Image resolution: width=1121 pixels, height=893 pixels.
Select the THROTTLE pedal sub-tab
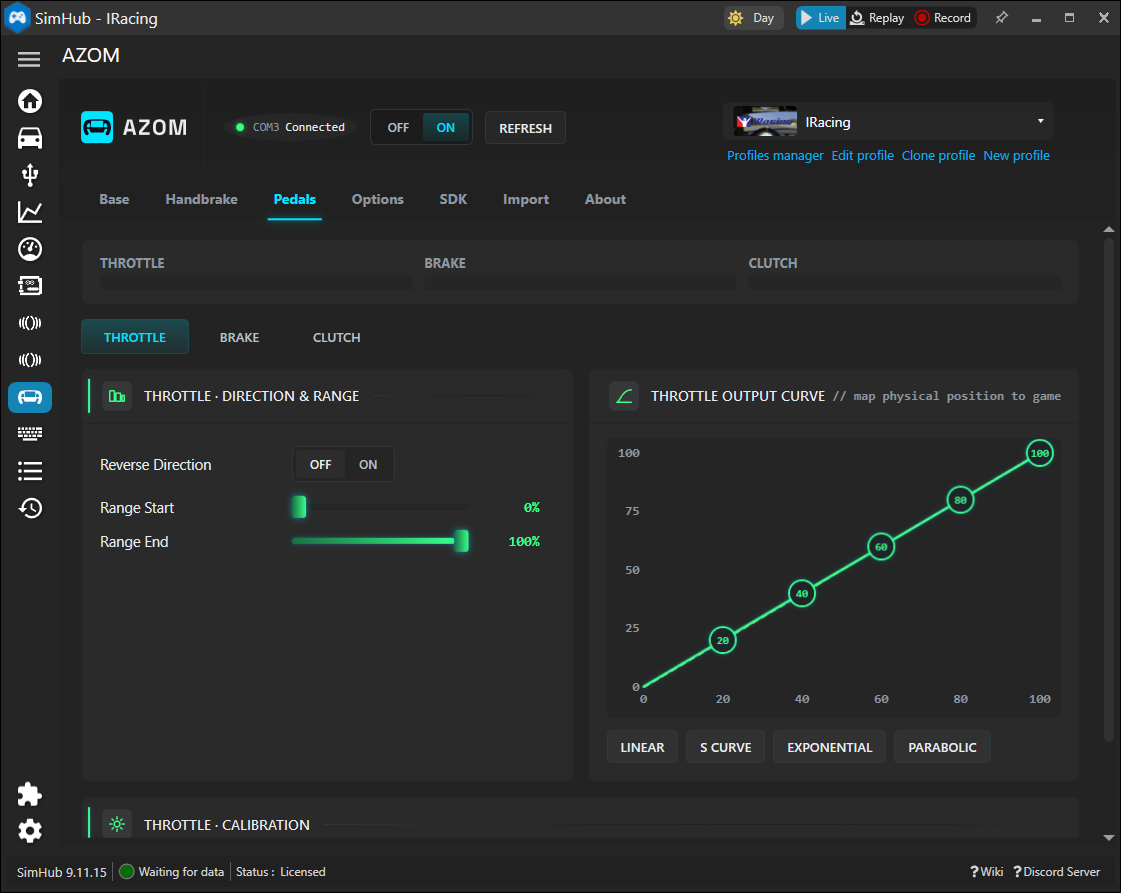pyautogui.click(x=135, y=337)
